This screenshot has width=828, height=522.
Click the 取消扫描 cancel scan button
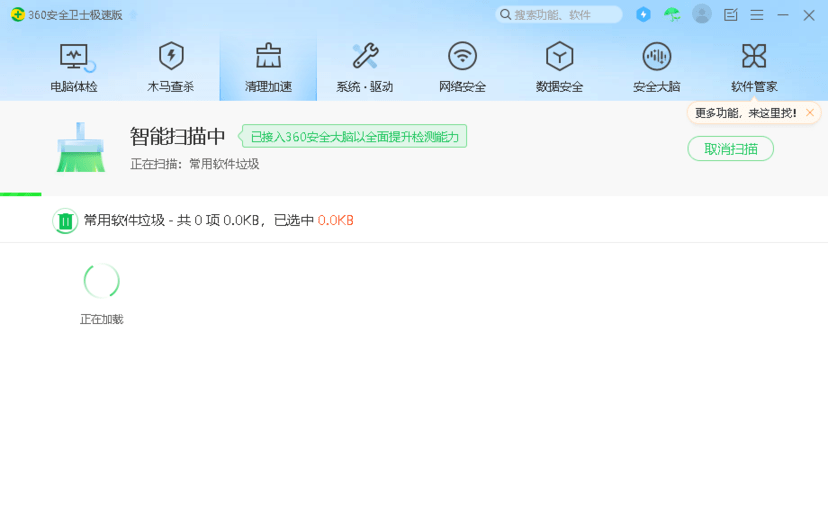click(x=730, y=149)
